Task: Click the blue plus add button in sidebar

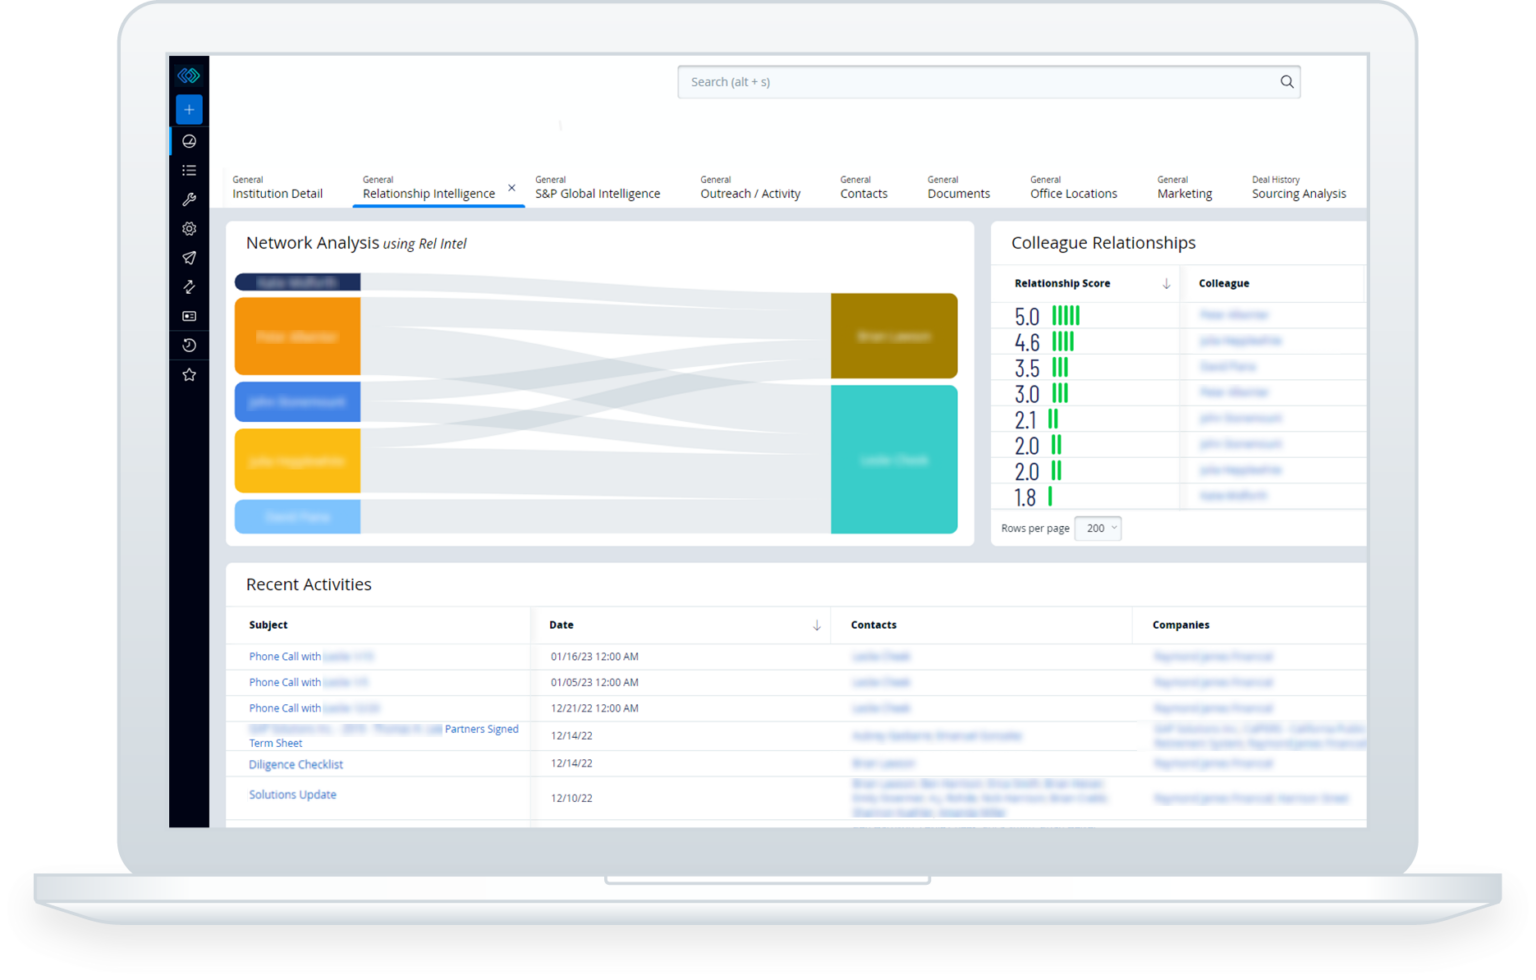Action: tap(189, 109)
